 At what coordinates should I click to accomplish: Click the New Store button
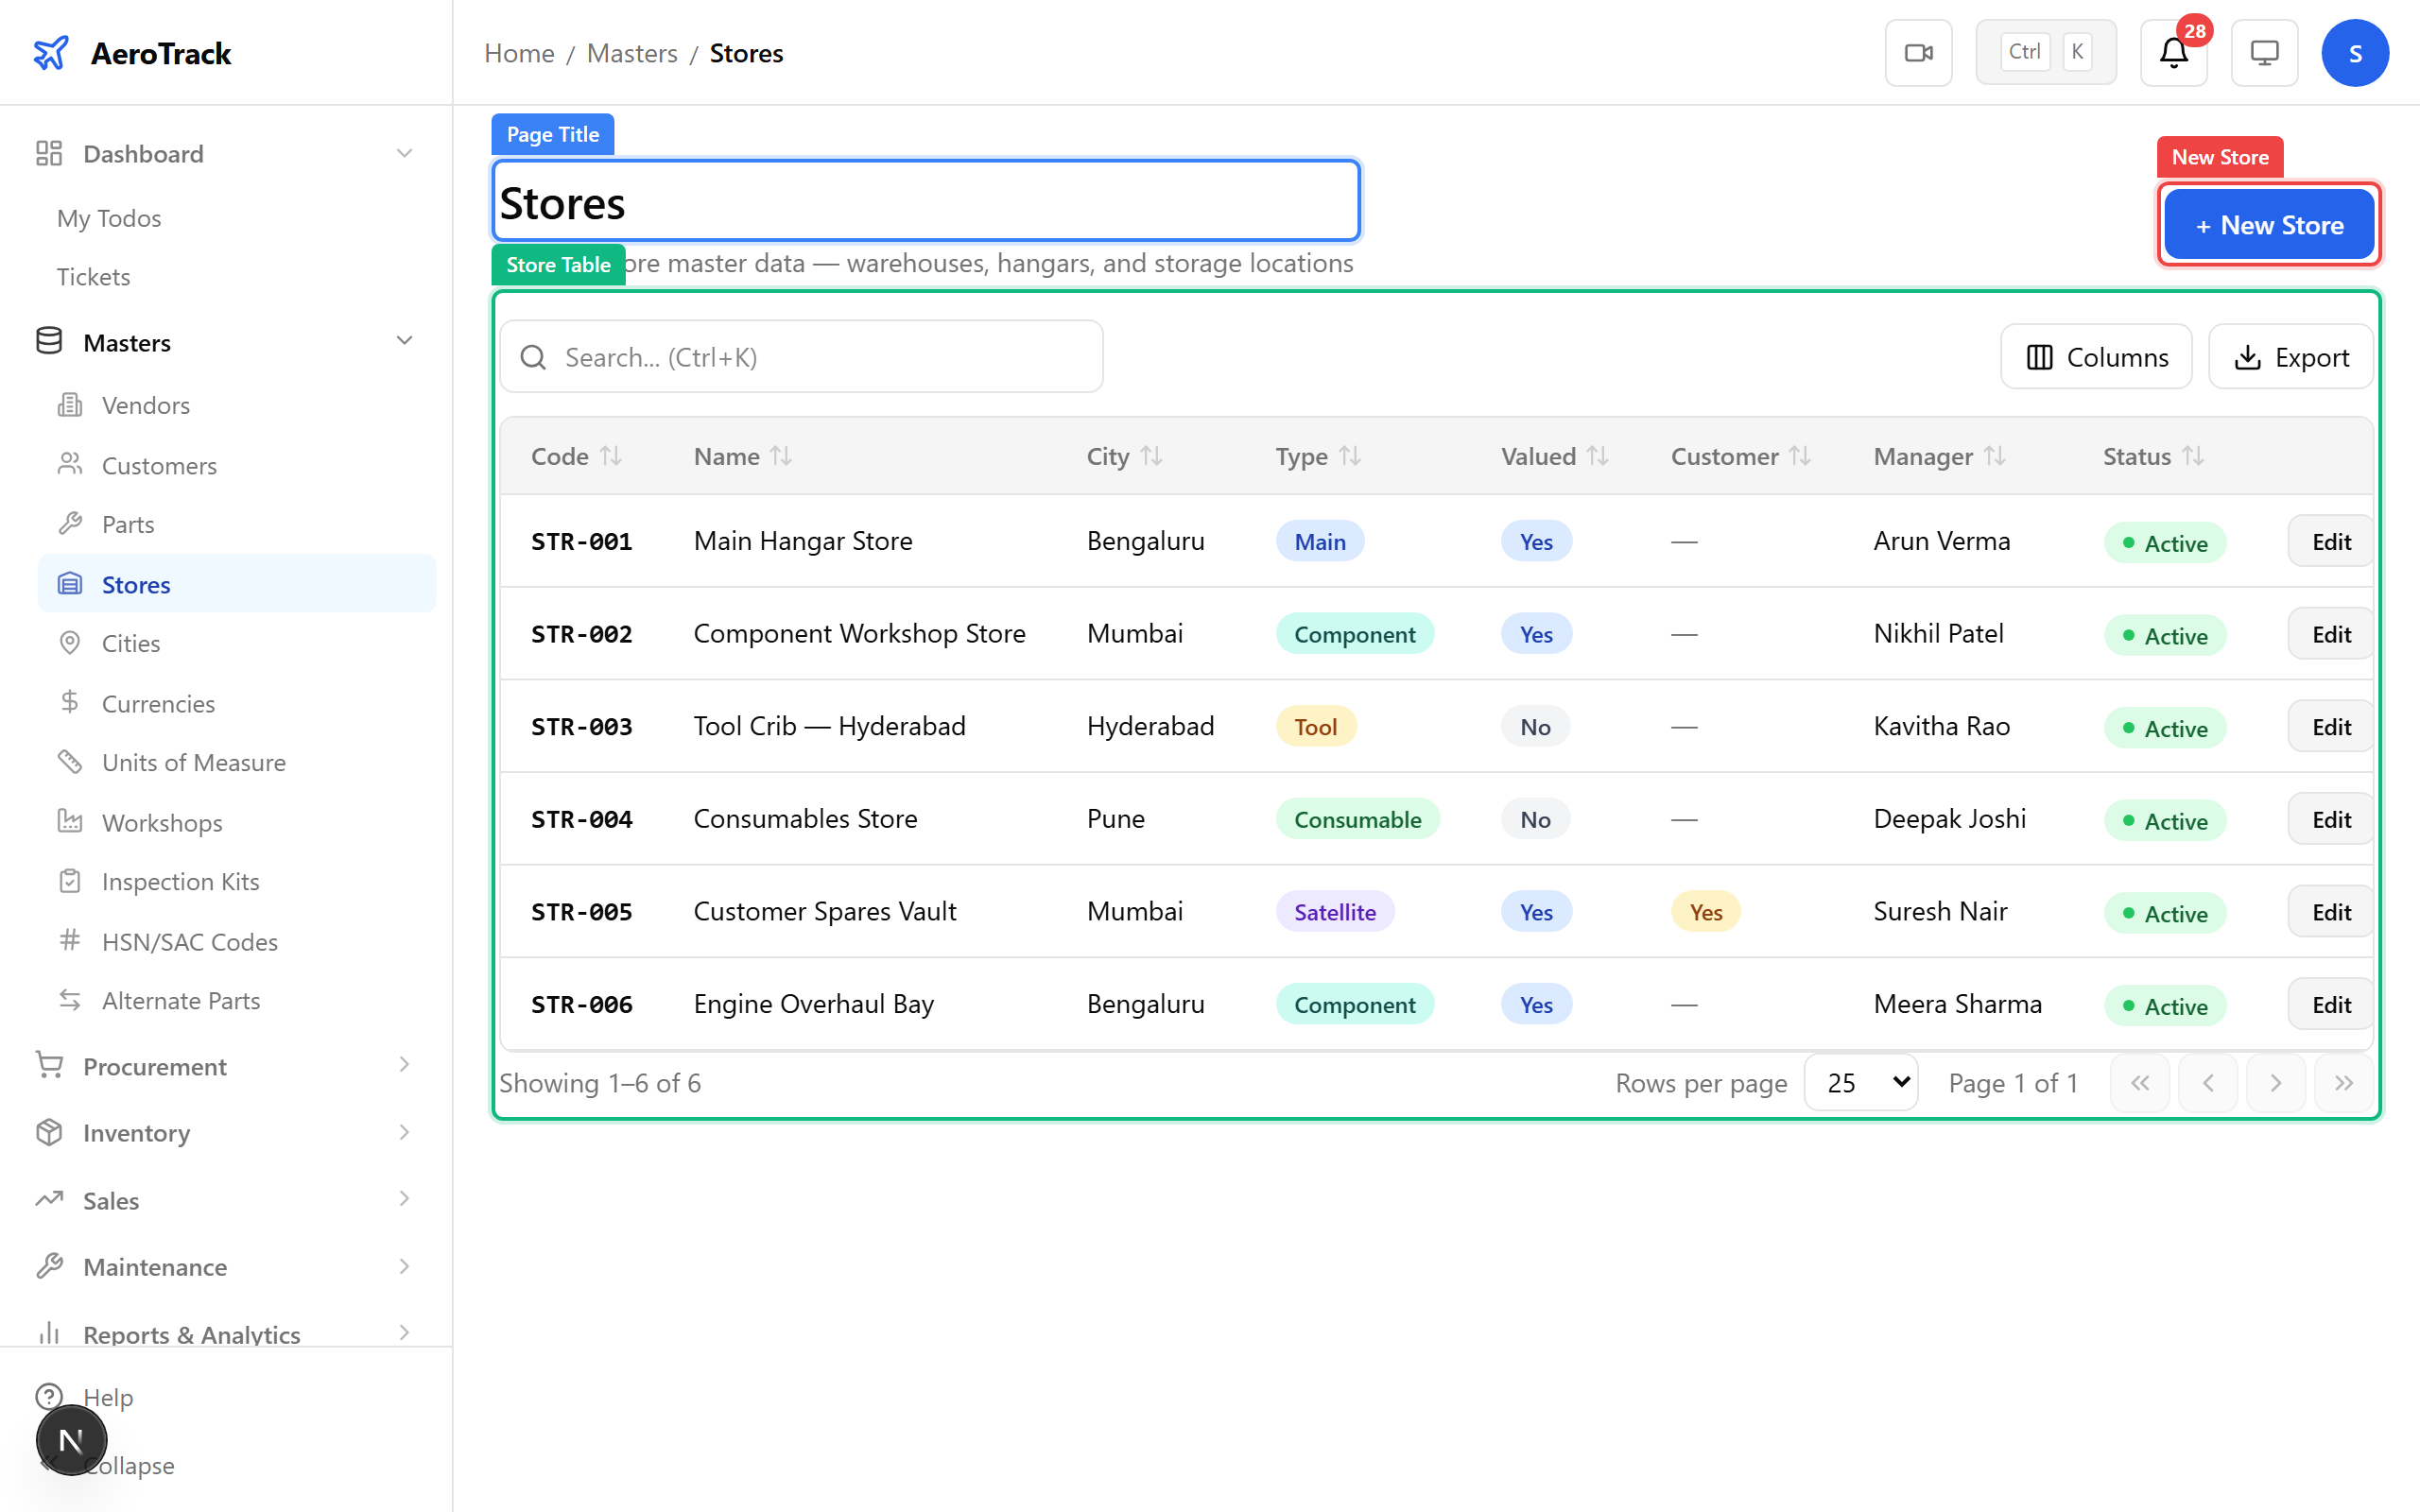[2268, 225]
